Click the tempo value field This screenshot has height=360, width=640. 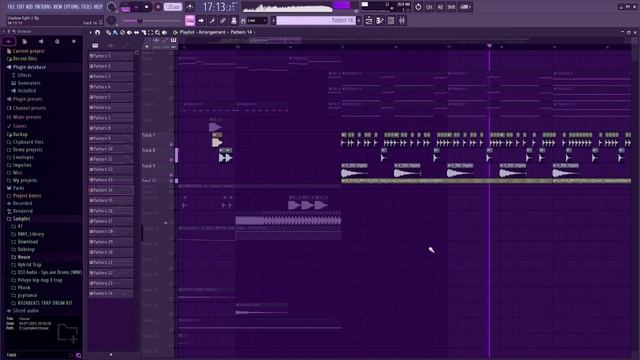[173, 7]
